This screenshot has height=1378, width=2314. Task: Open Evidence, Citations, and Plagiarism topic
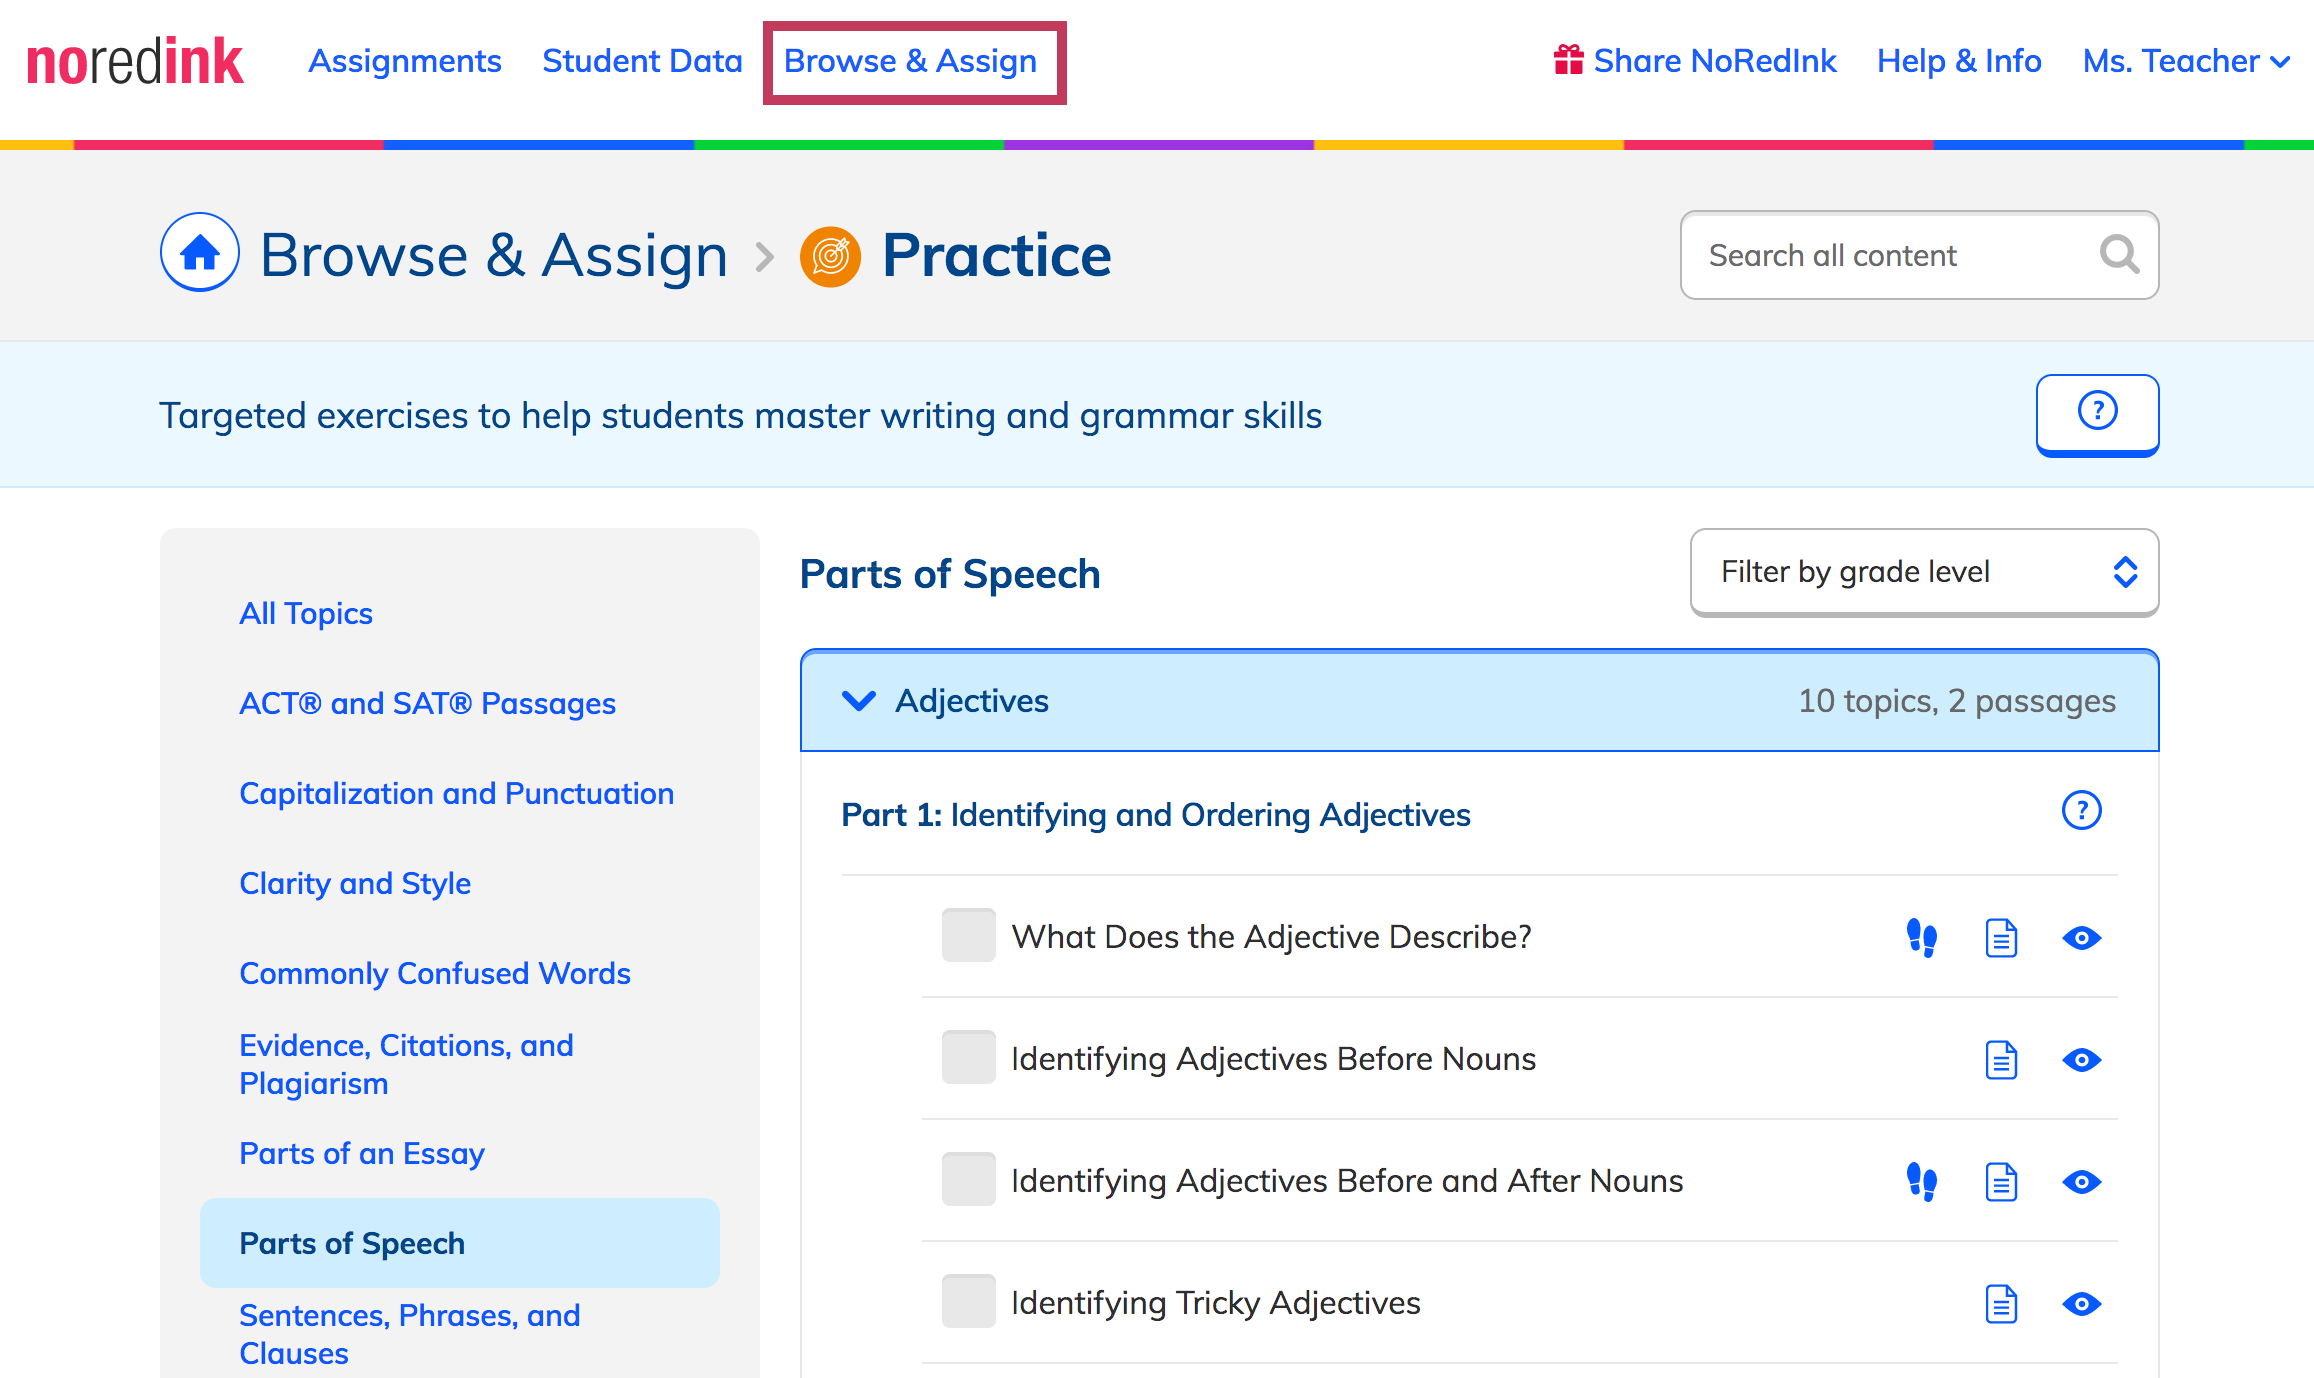point(406,1064)
